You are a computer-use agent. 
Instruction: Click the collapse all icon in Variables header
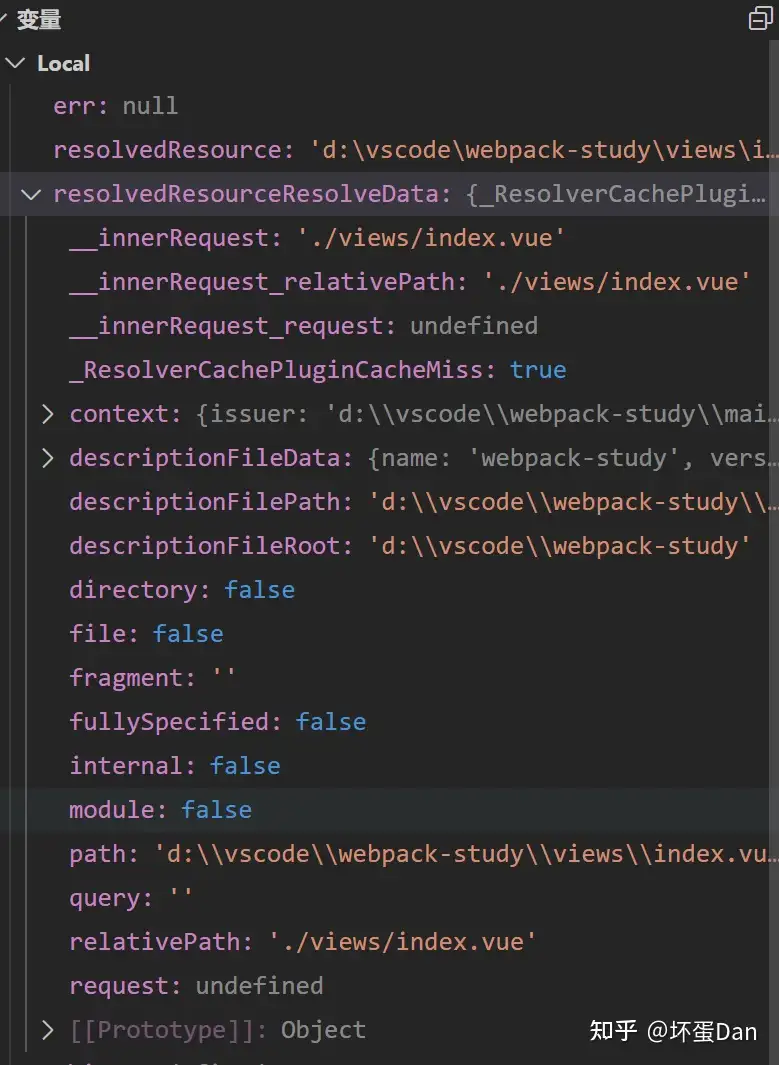click(x=760, y=18)
